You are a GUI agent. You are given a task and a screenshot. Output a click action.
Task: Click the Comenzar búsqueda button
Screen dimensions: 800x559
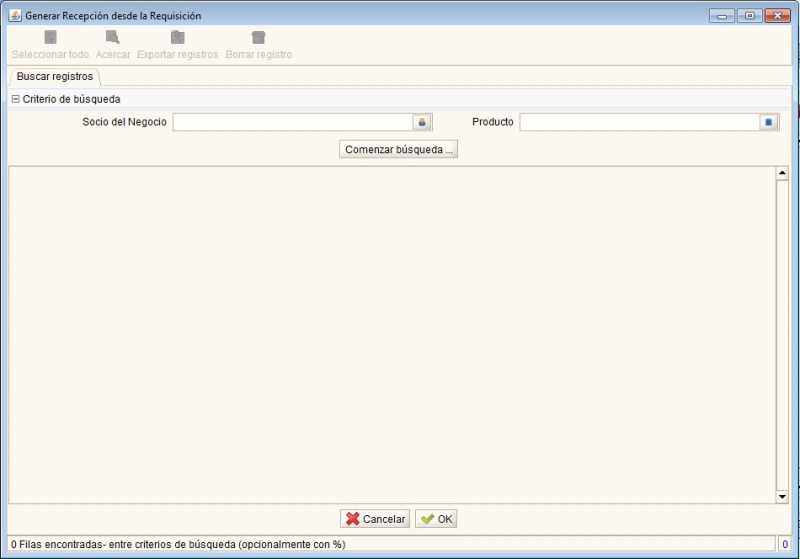point(398,149)
